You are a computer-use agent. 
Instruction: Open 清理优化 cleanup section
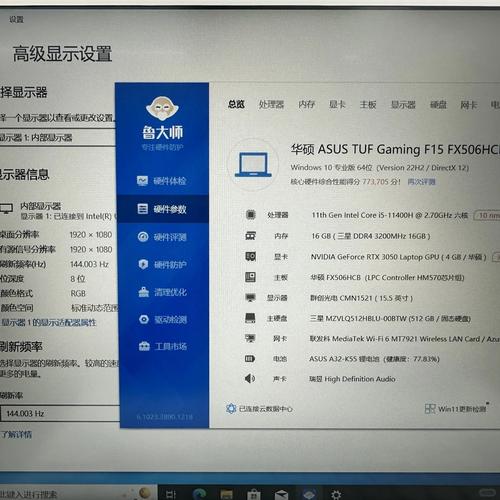coord(163,292)
